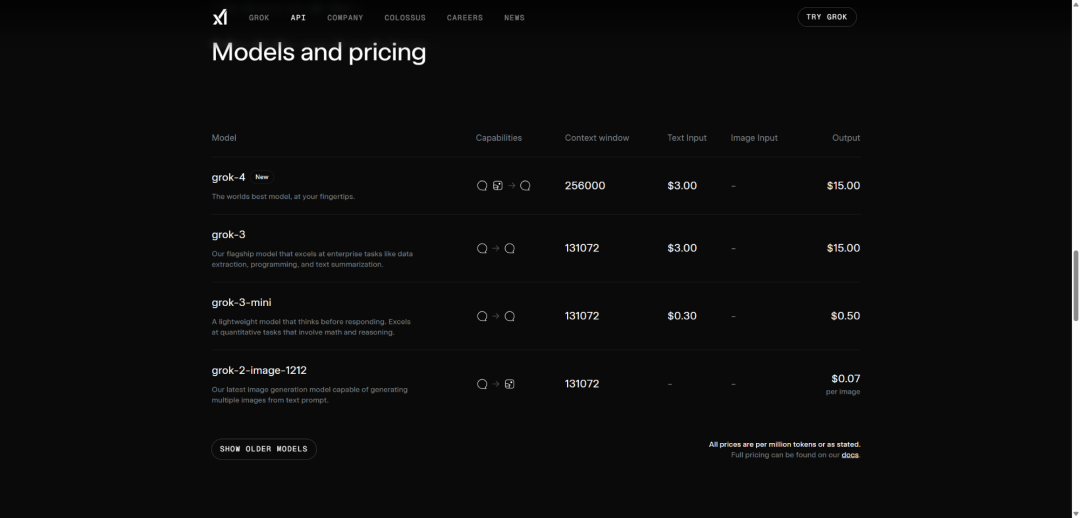Click grok-4 output price $15.00
The width and height of the screenshot is (1080, 518).
[x=843, y=186]
